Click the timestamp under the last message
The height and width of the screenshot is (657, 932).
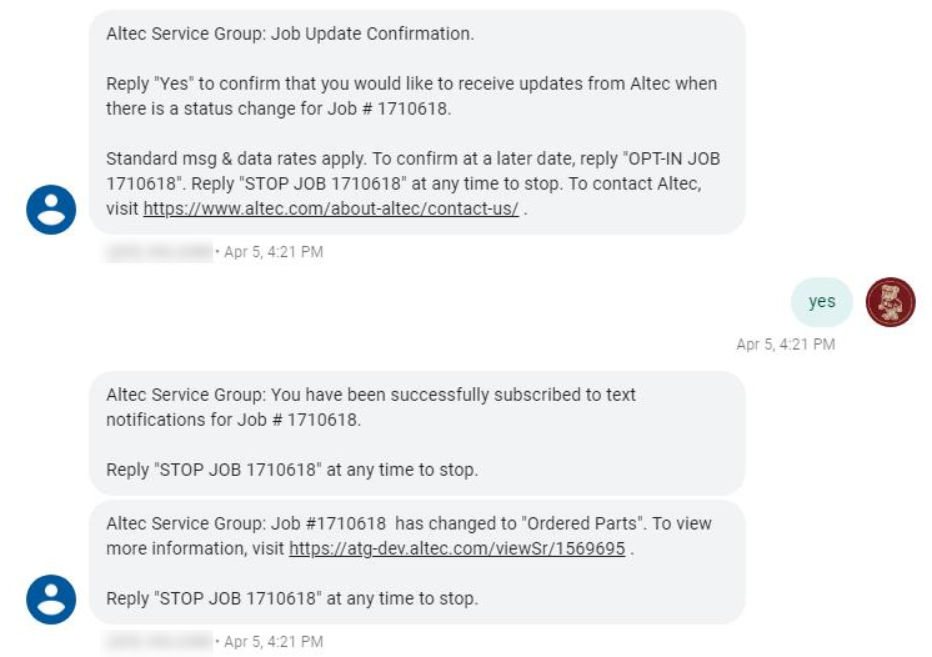point(273,642)
